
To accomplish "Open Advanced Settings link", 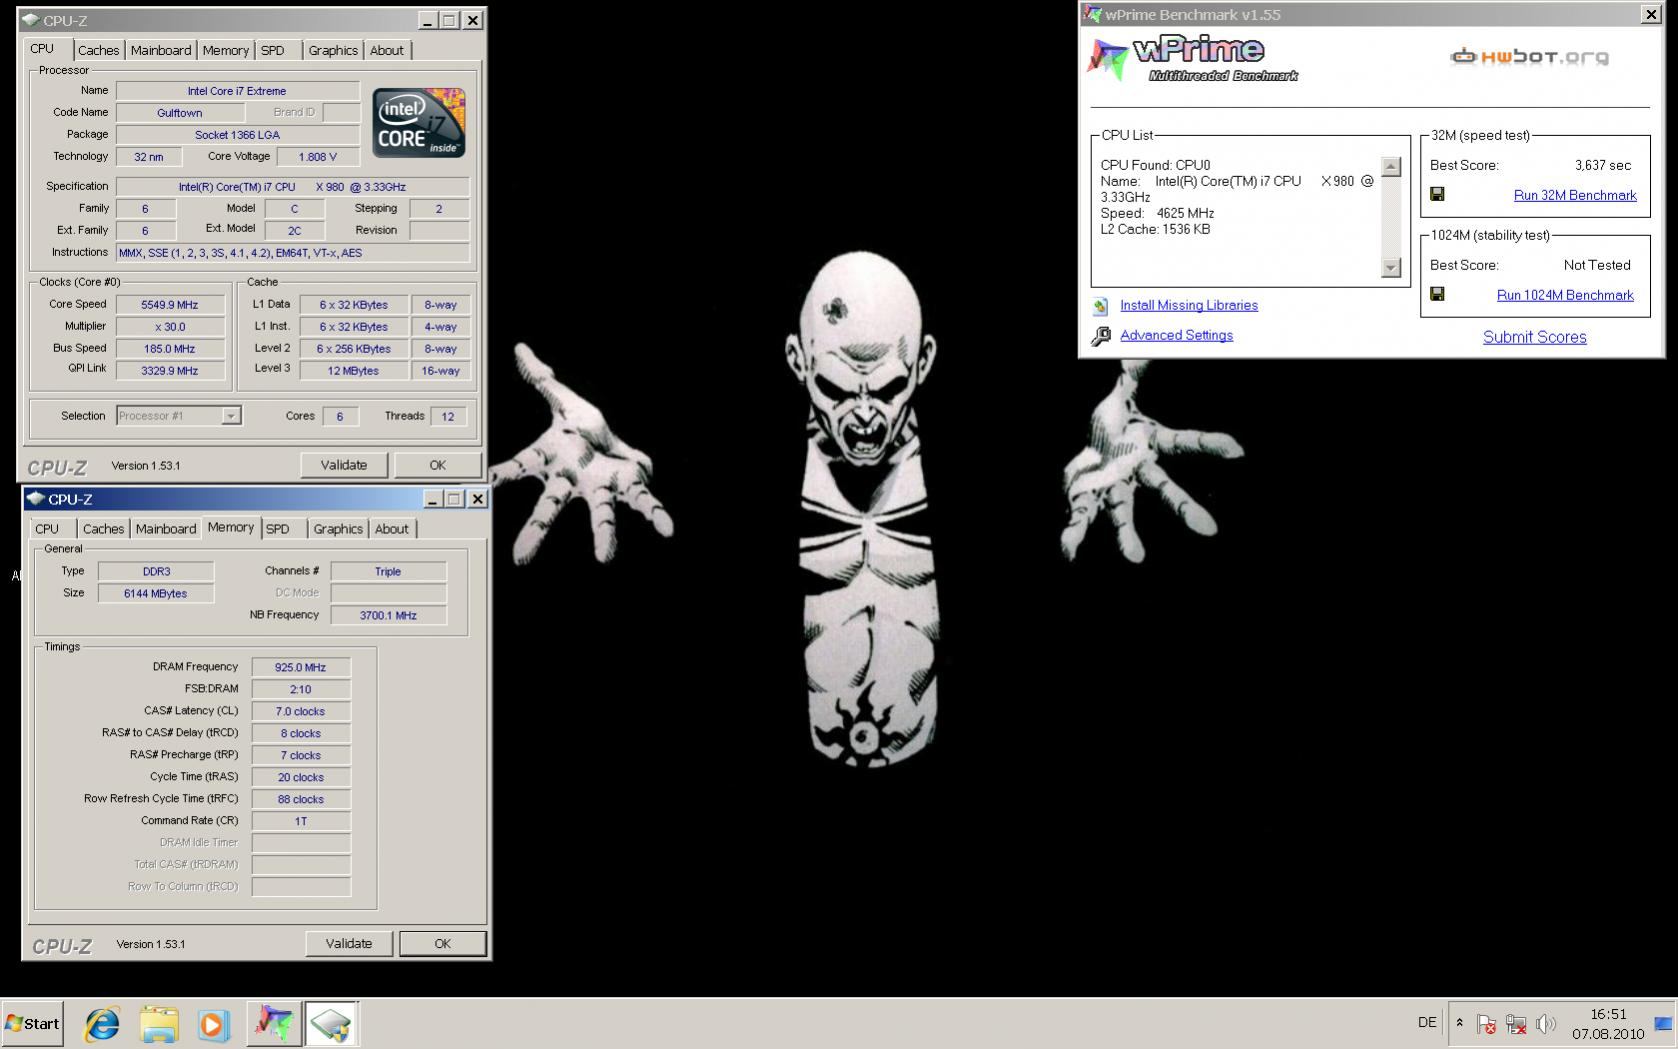I will [1176, 335].
